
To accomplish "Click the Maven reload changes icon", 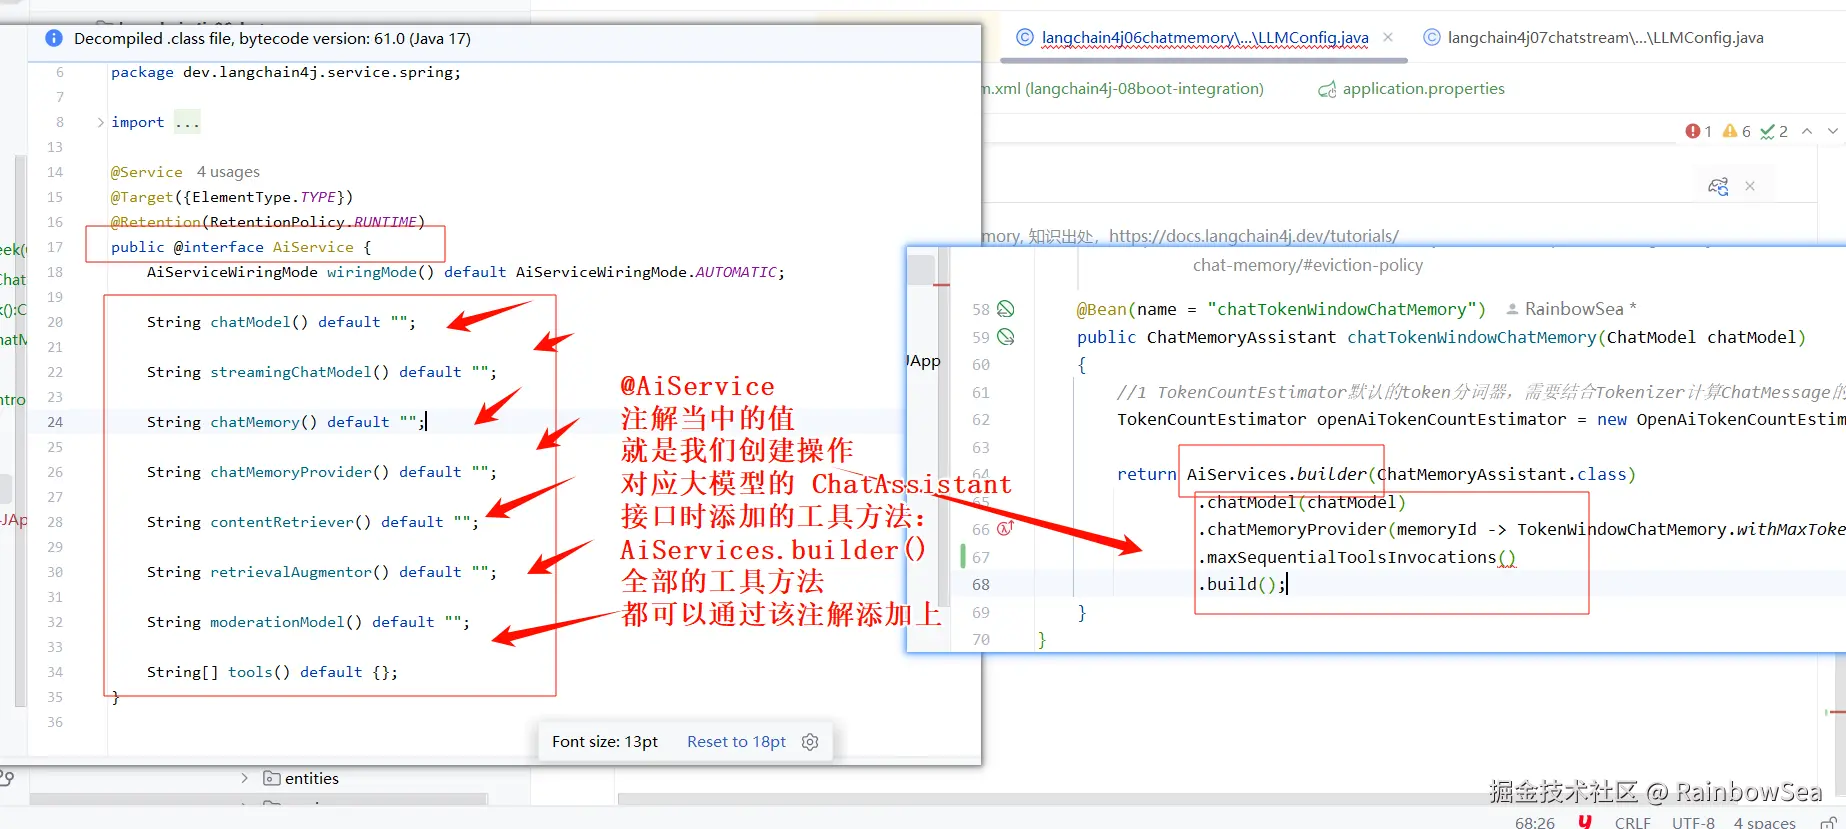I will point(1718,186).
